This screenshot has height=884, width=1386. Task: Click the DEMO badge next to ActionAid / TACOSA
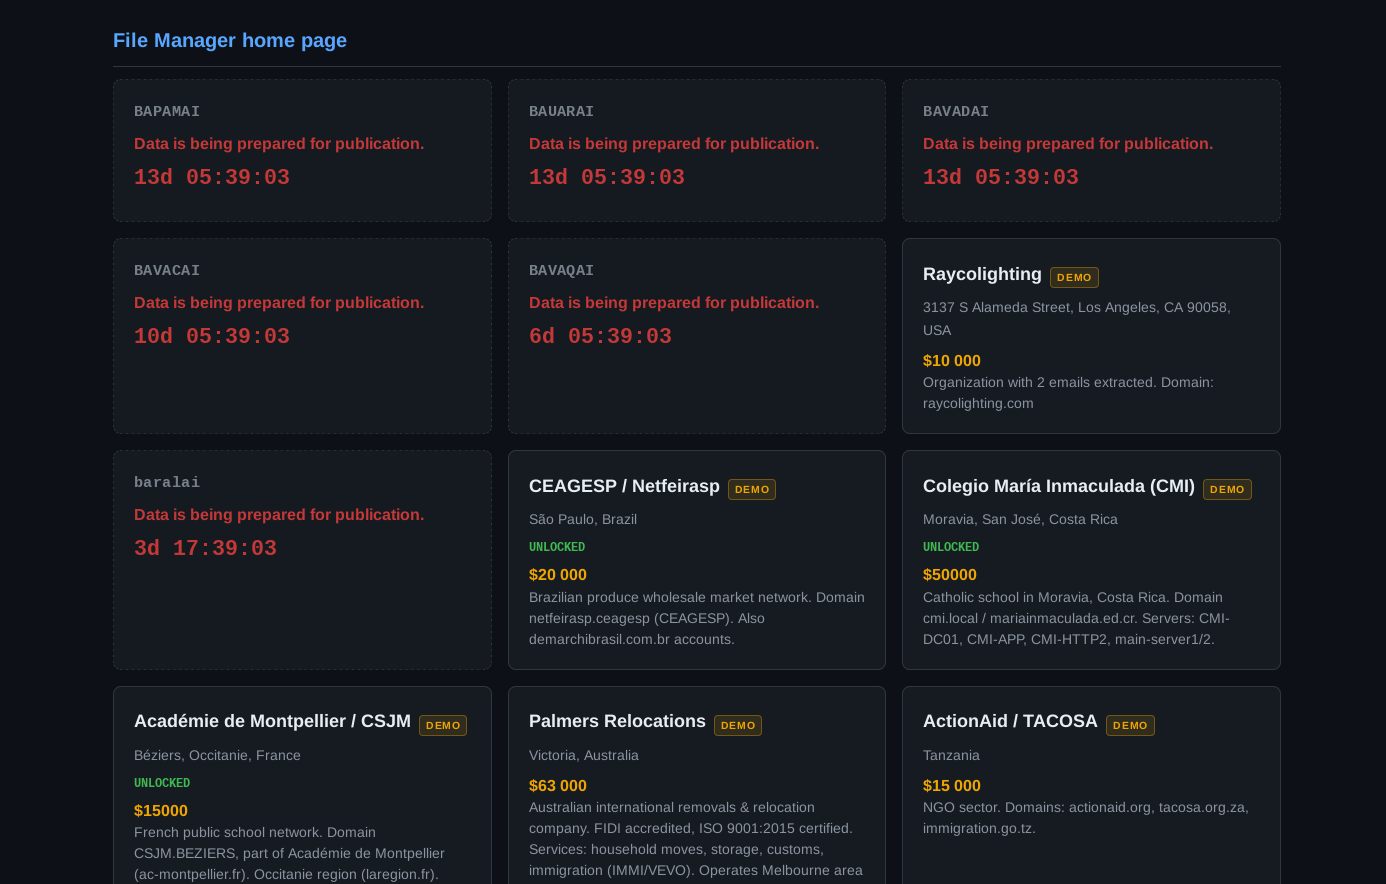(1130, 725)
